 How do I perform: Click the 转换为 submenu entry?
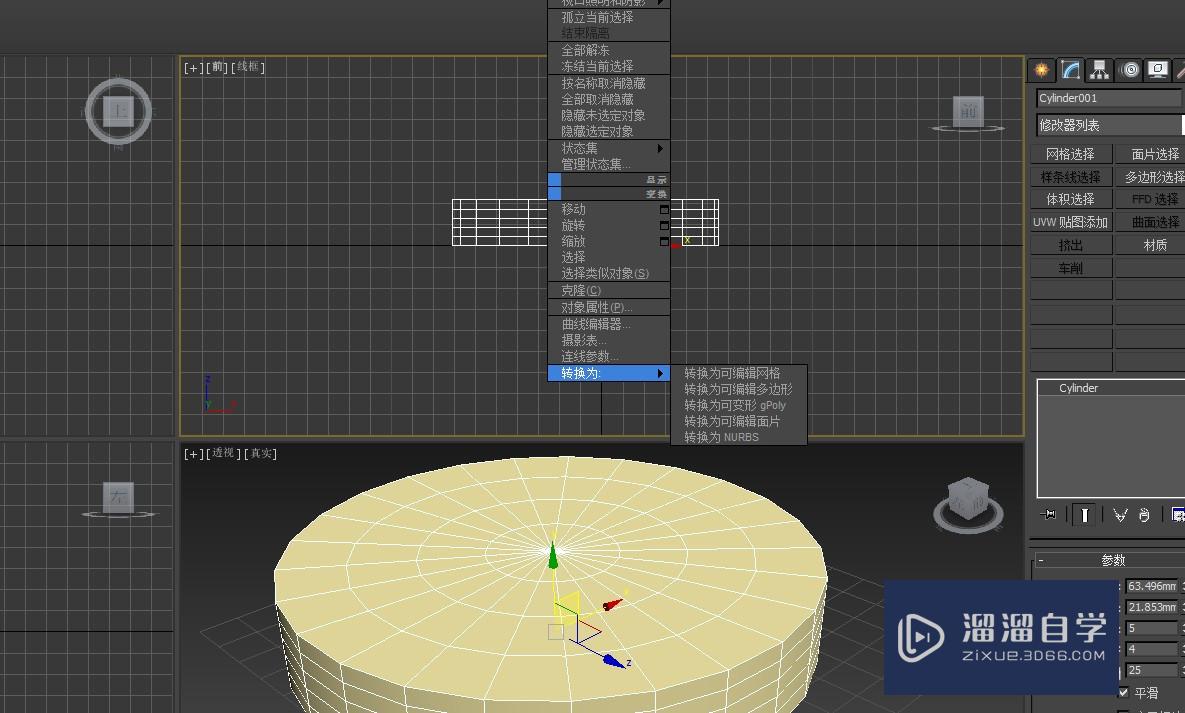pyautogui.click(x=608, y=373)
